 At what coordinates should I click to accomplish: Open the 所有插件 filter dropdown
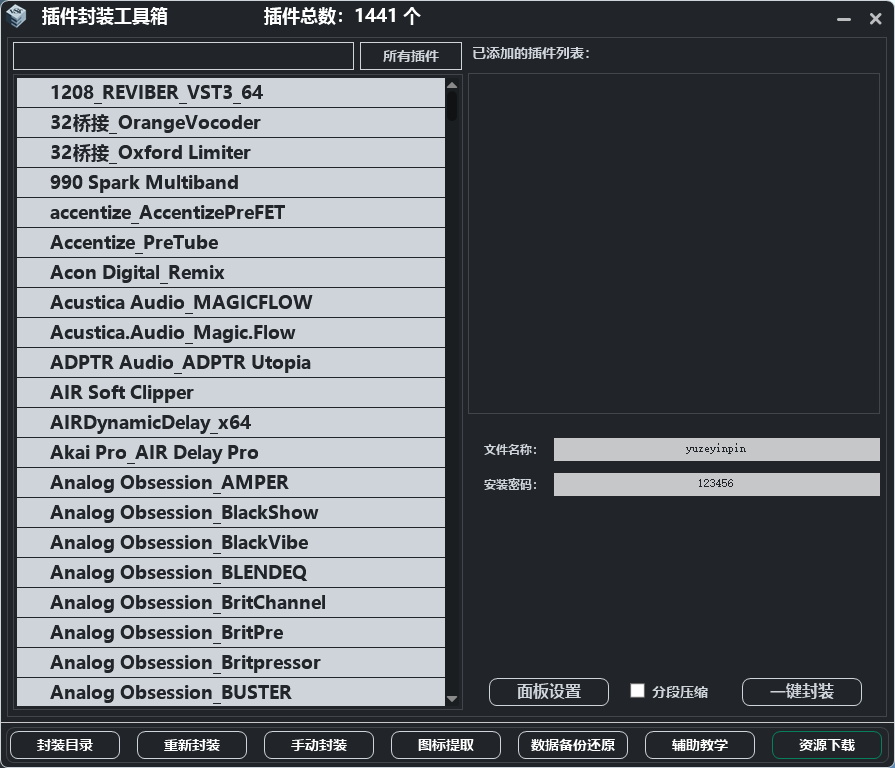pyautogui.click(x=410, y=56)
